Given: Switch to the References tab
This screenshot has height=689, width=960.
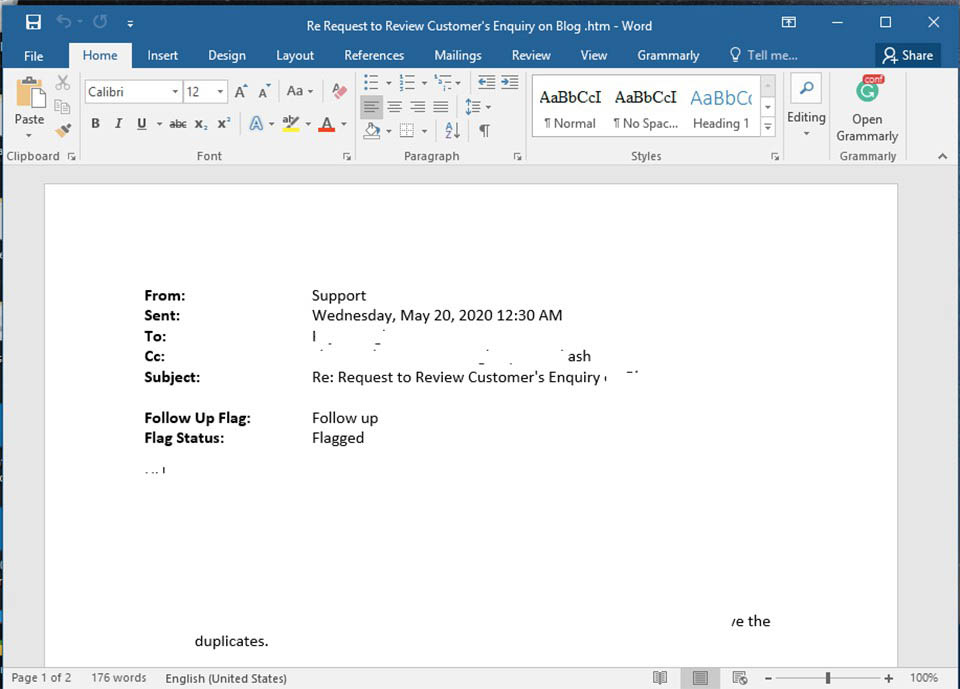Looking at the screenshot, I should [x=373, y=56].
